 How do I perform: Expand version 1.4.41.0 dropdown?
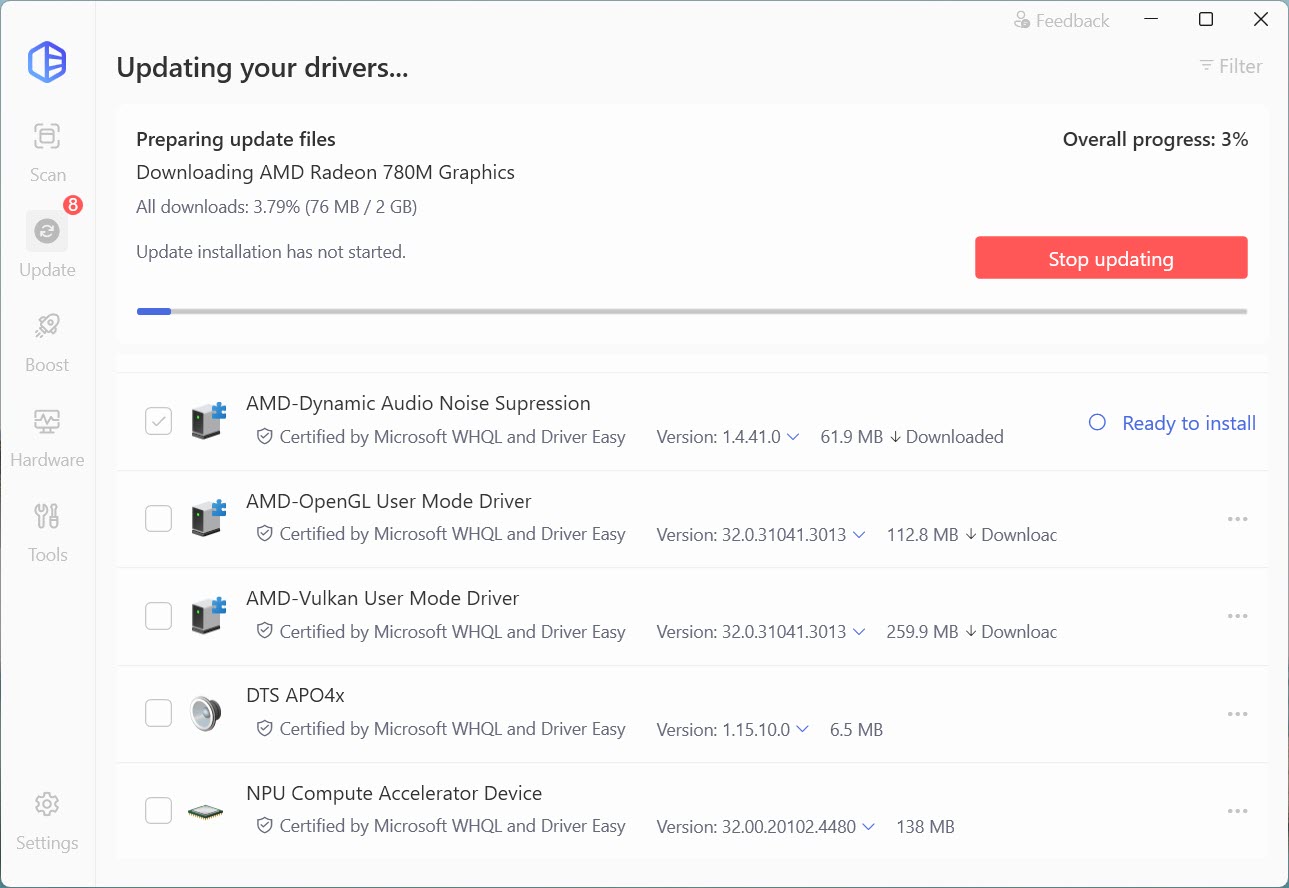tap(793, 437)
